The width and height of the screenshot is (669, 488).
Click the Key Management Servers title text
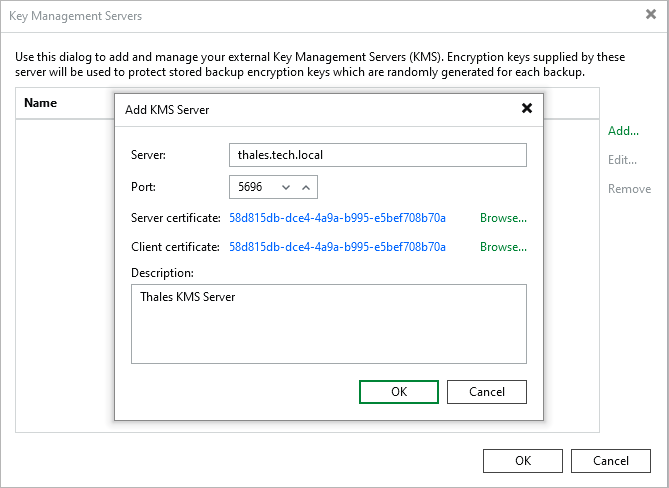(x=76, y=16)
